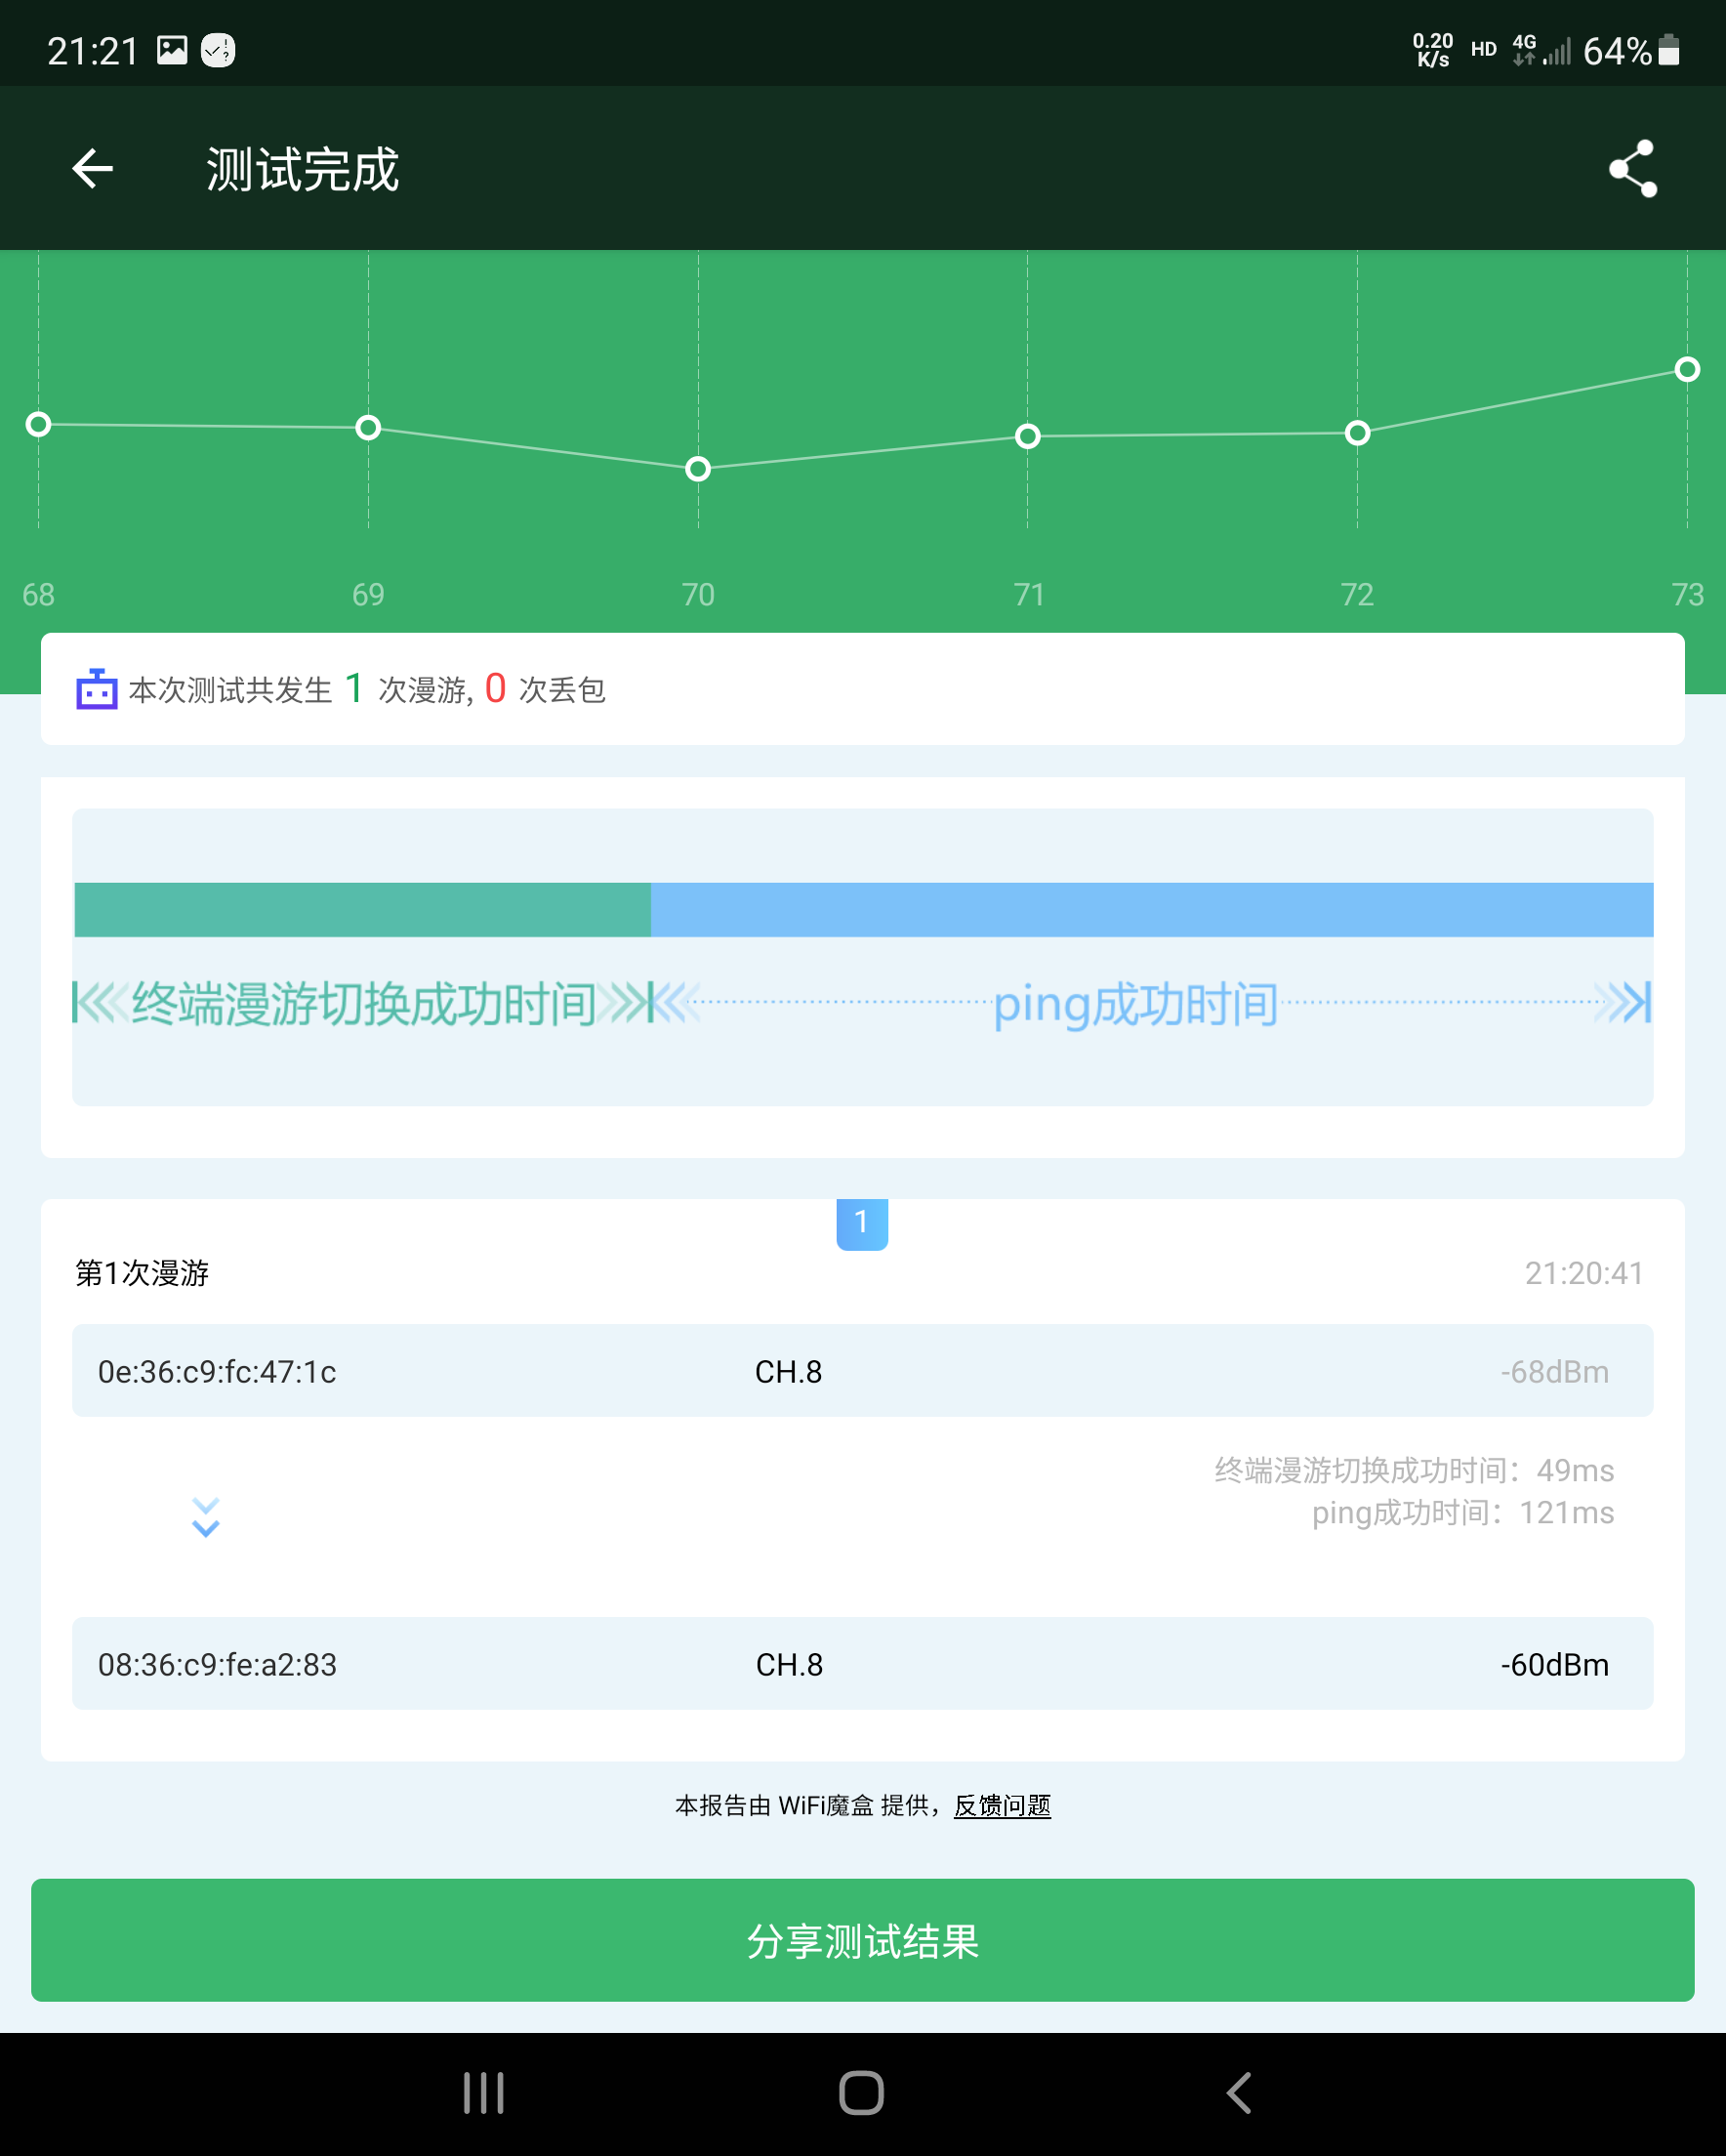
Task: Select the chart data point at 70
Action: [x=698, y=468]
